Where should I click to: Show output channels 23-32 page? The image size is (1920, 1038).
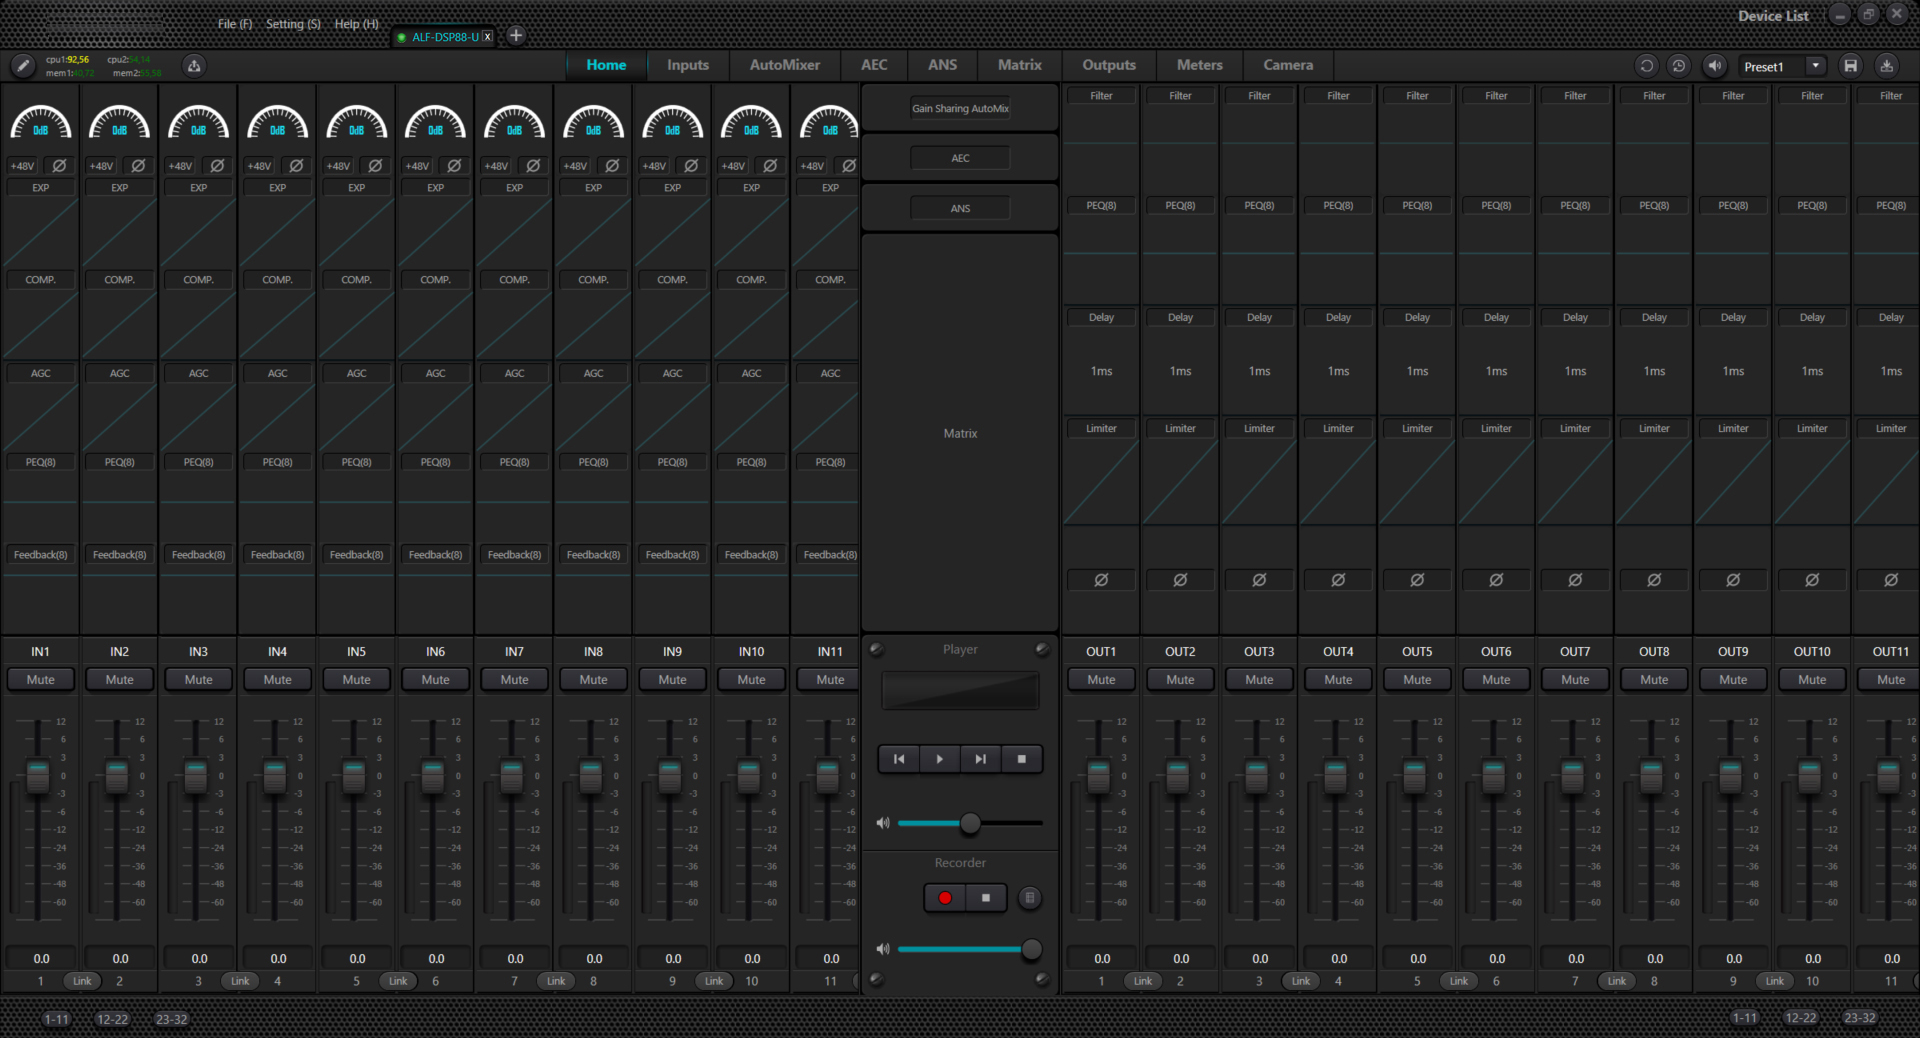[1860, 1018]
